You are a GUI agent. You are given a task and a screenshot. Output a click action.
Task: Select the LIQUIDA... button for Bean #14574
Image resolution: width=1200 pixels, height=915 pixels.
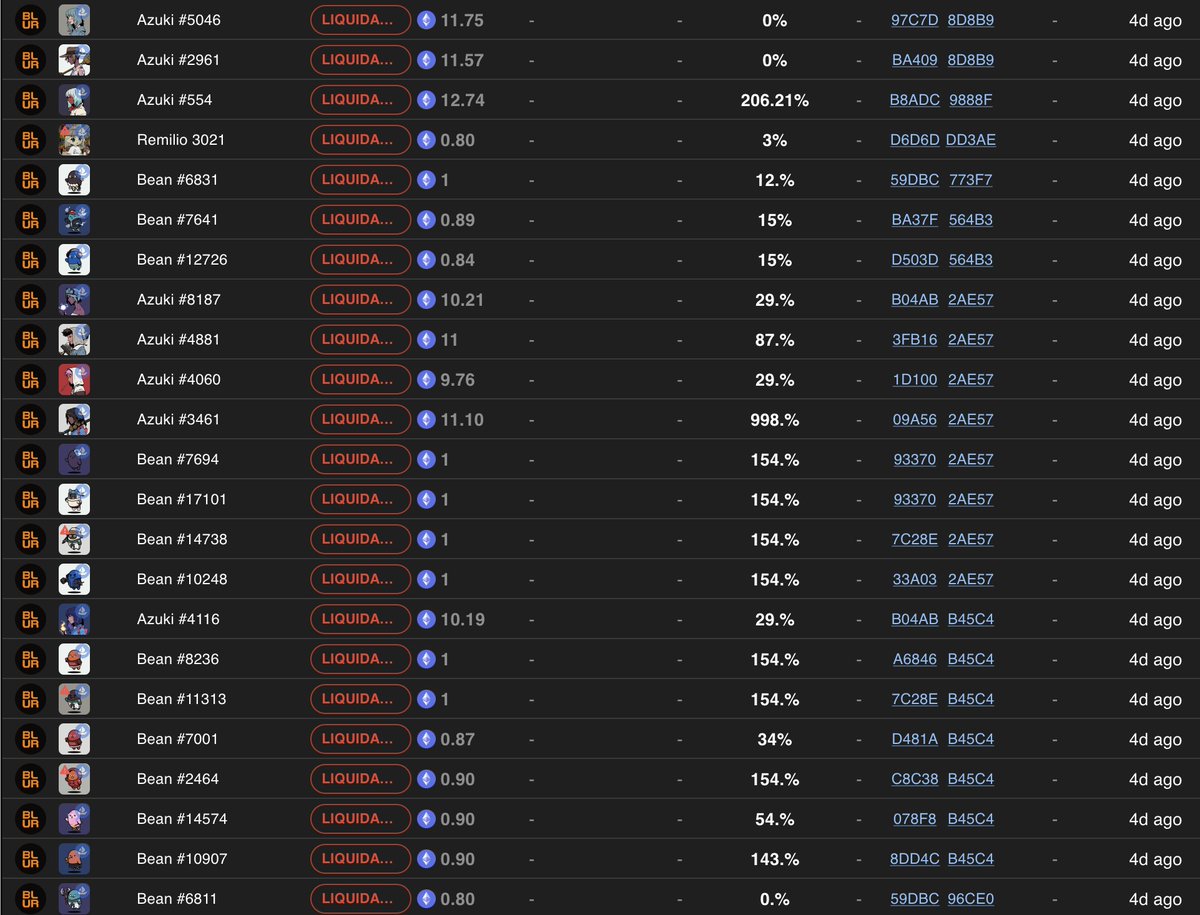pyautogui.click(x=360, y=819)
